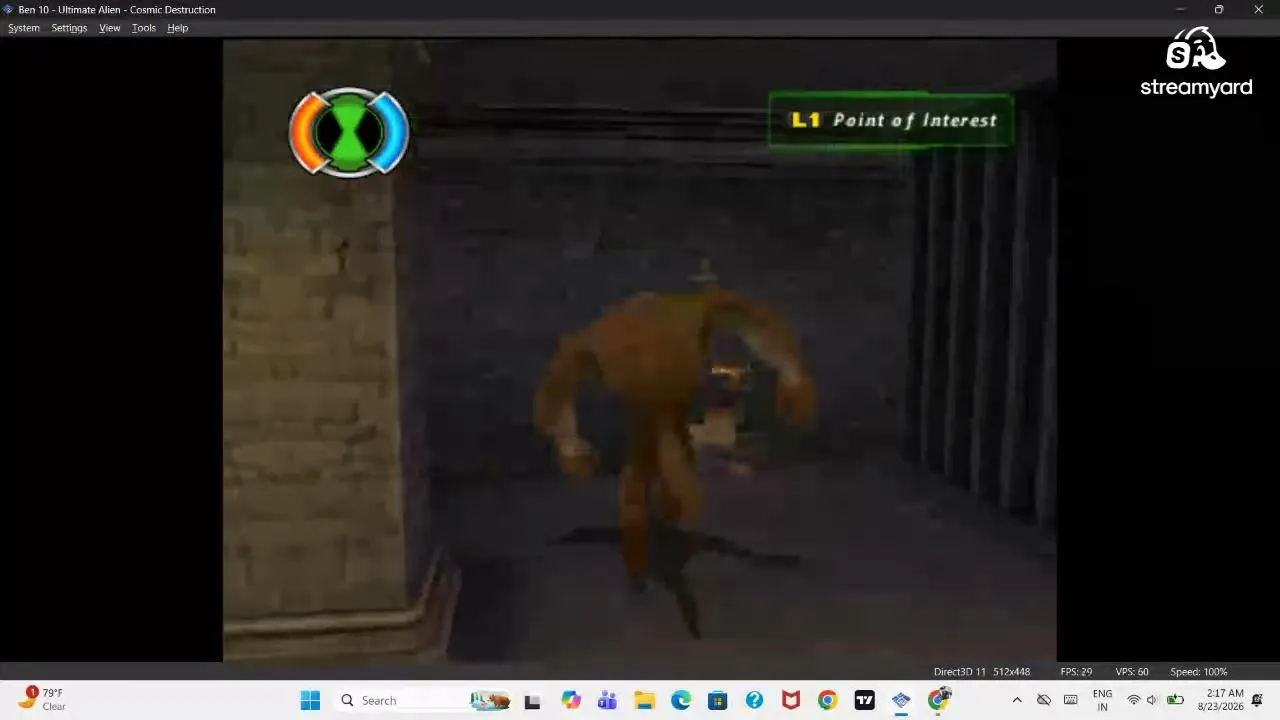Open the Settings menu
Screen dimensions: 1280x720
69,28
